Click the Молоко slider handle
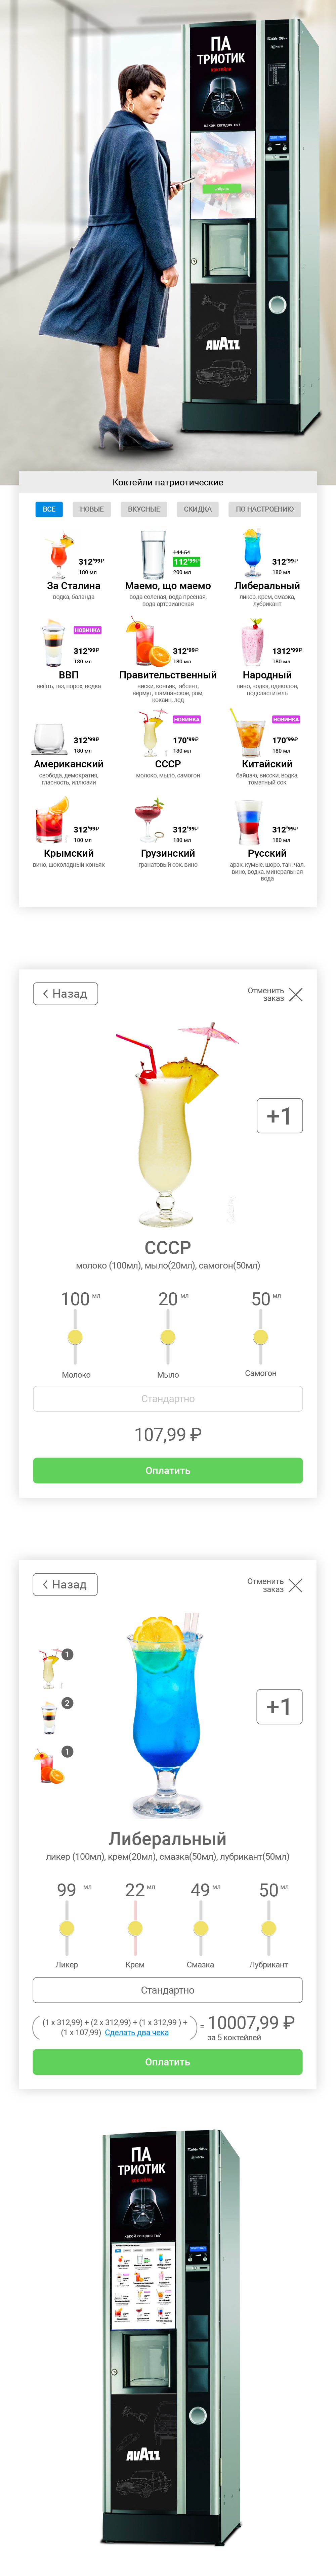This screenshot has width=336, height=2576. (x=75, y=1337)
